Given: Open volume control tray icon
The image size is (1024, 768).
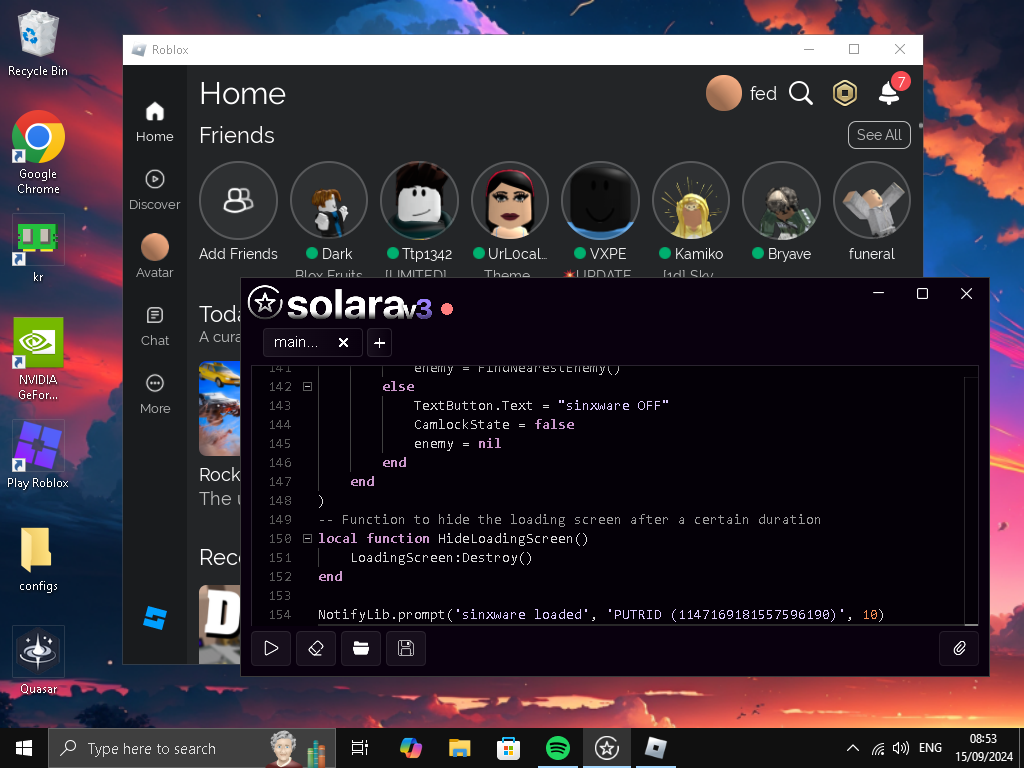Looking at the screenshot, I should click(901, 748).
